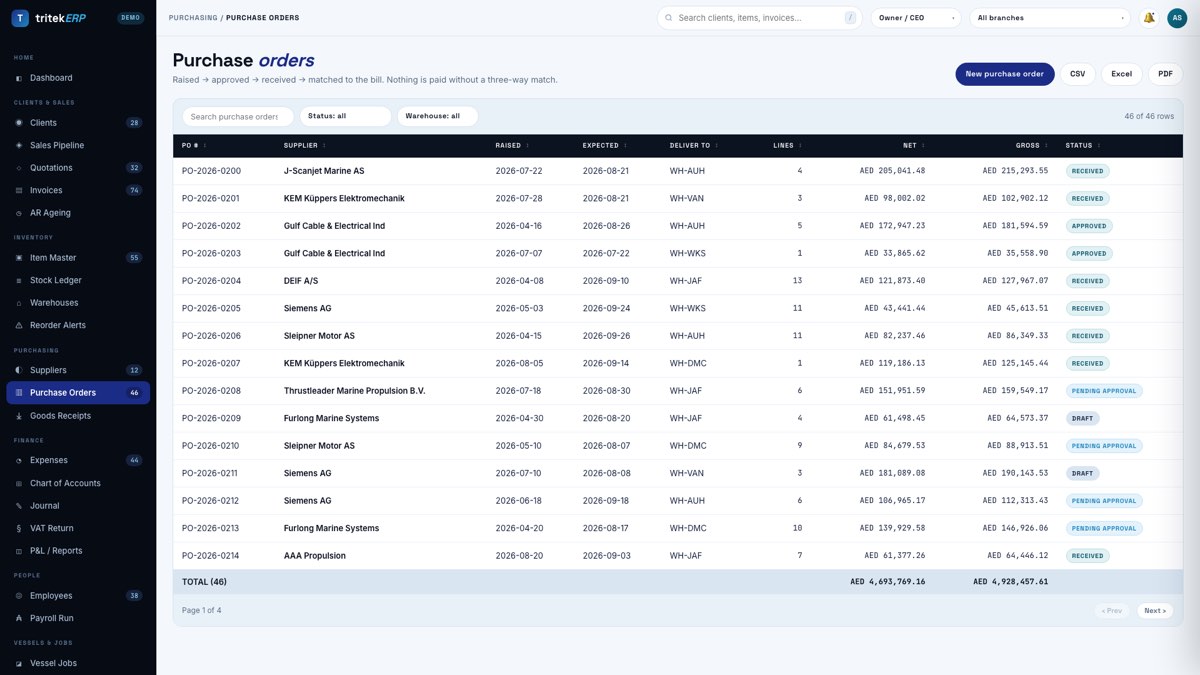Open purchase order PO-2026-0204
This screenshot has width=1200, height=675.
click(x=211, y=281)
